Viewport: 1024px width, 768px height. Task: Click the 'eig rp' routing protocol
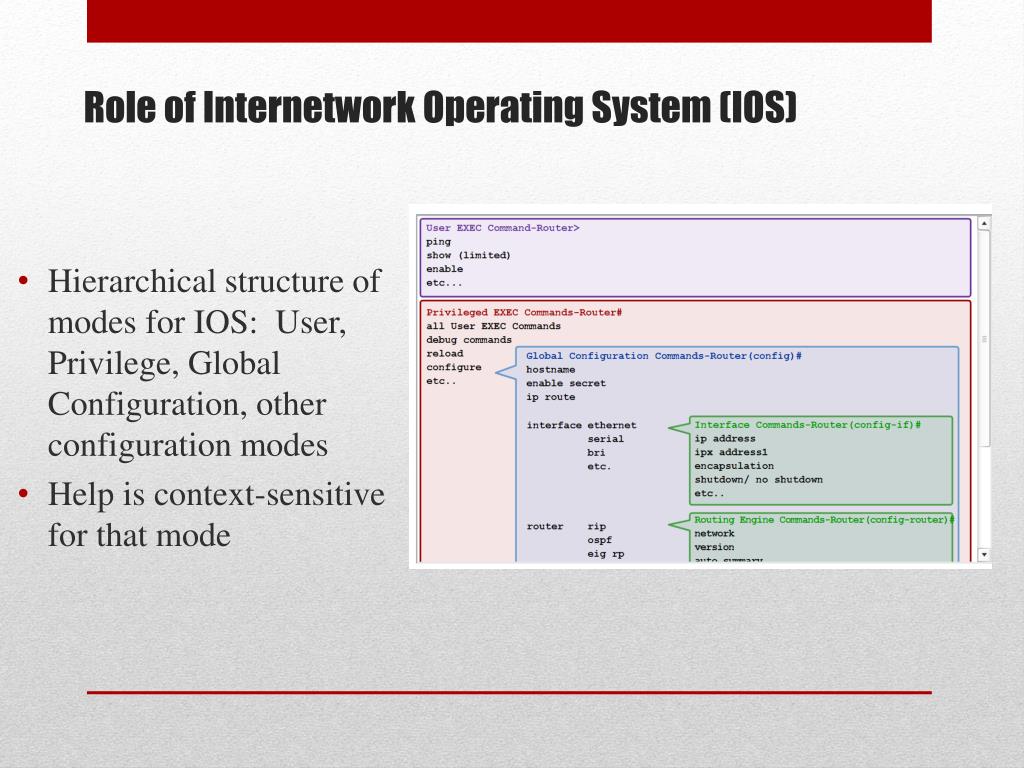605,554
